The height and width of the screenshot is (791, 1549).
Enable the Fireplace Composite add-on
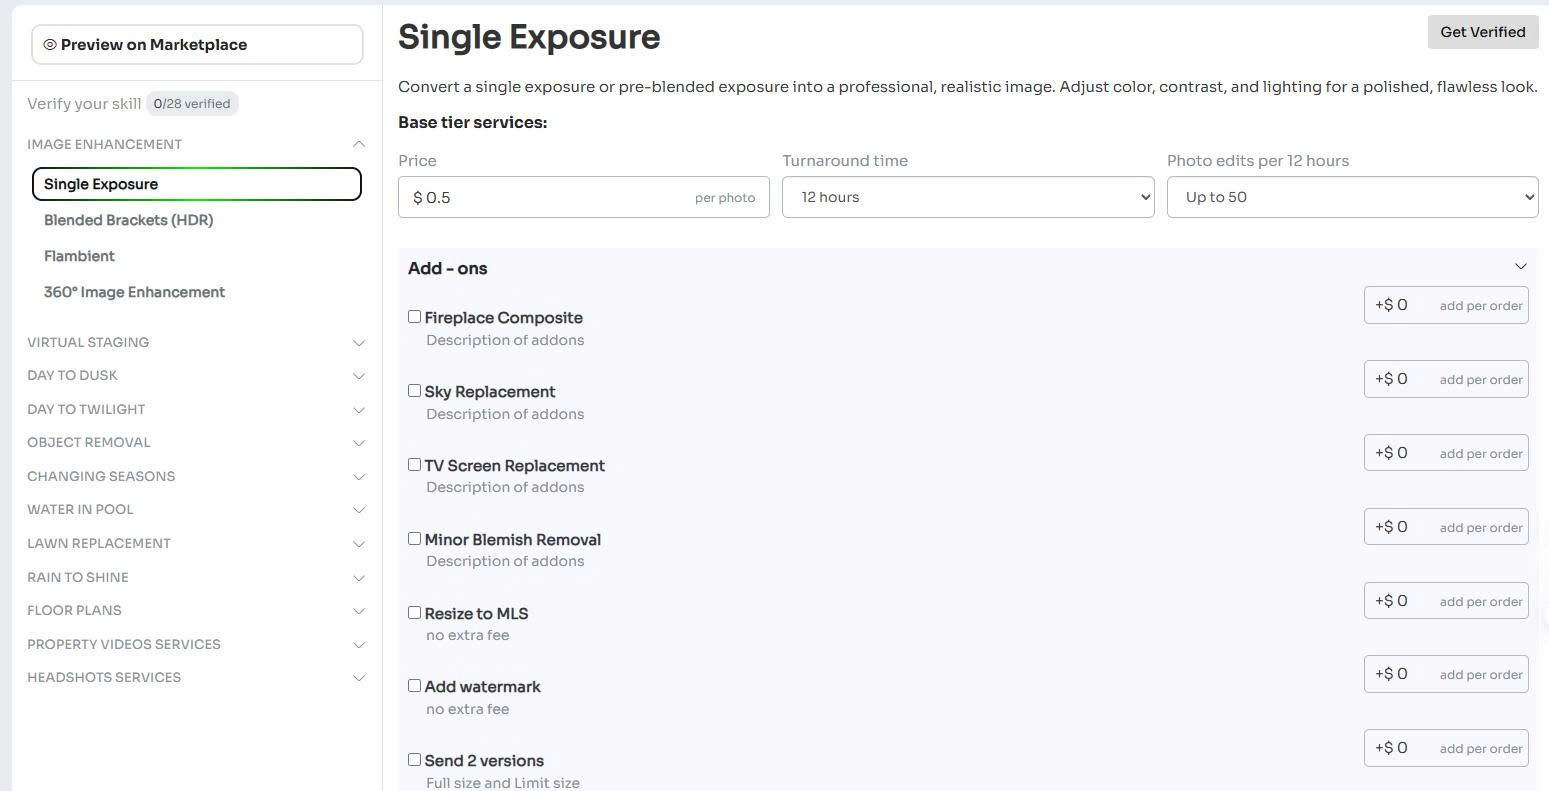(x=414, y=316)
